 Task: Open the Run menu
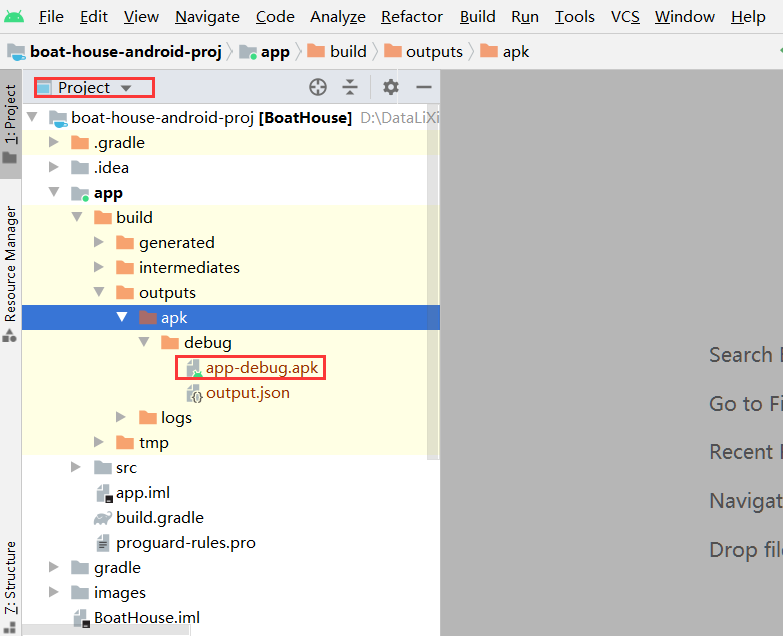coord(525,17)
